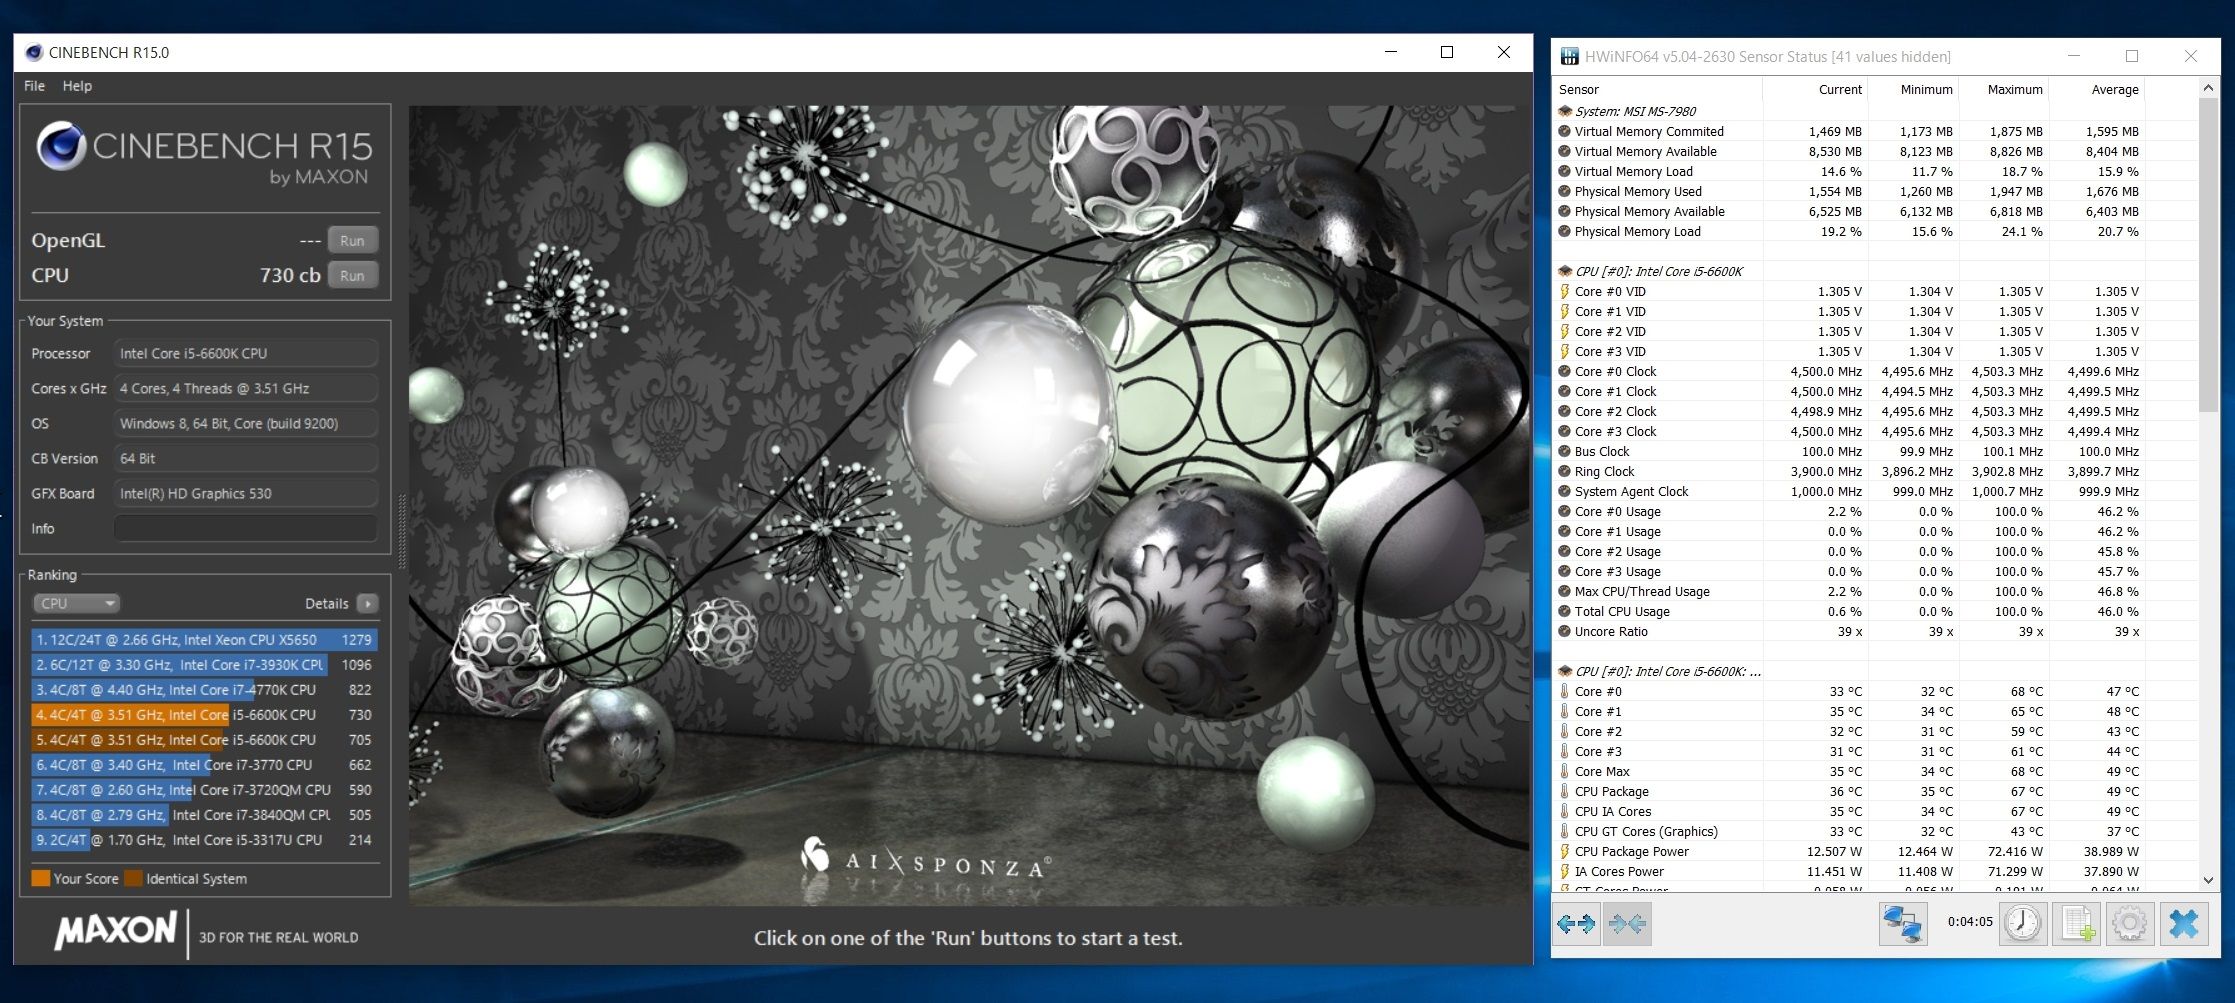Click the log-to-file spreadsheet icon in HWiNFO64
The width and height of the screenshot is (2235, 1003).
coord(2077,923)
